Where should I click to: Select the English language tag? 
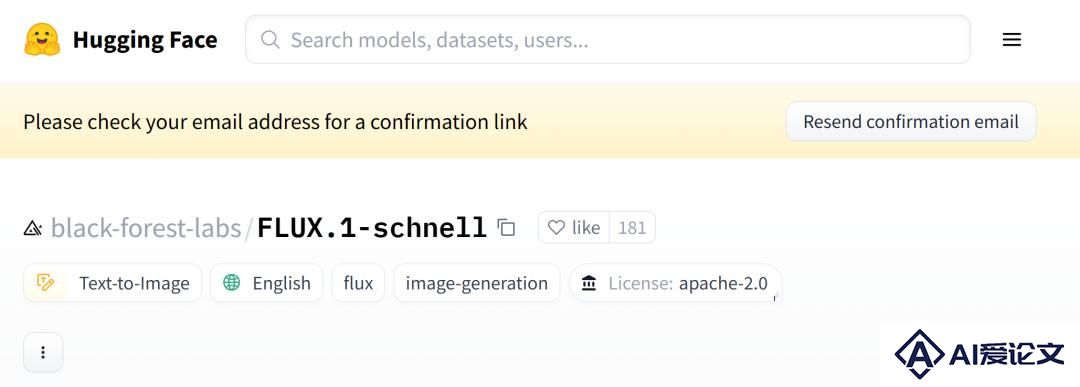(x=267, y=283)
